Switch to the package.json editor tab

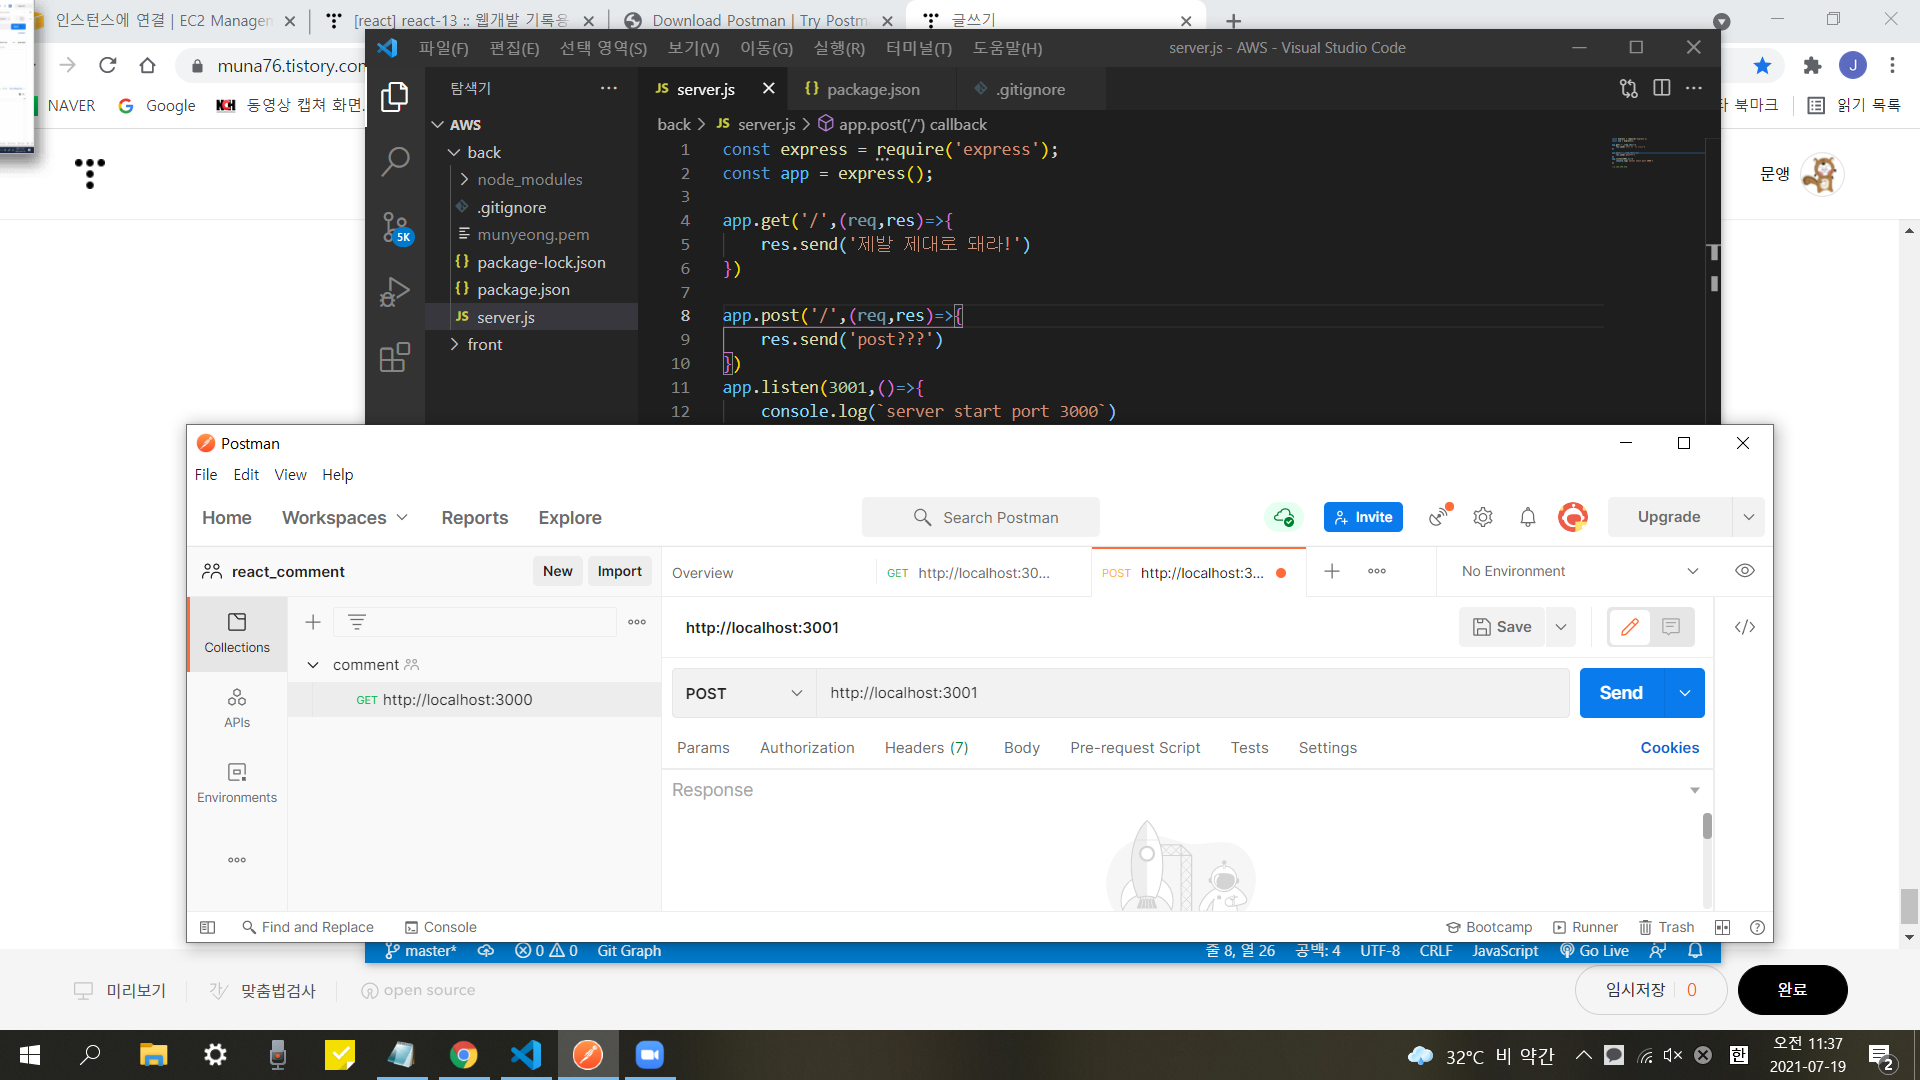click(872, 89)
